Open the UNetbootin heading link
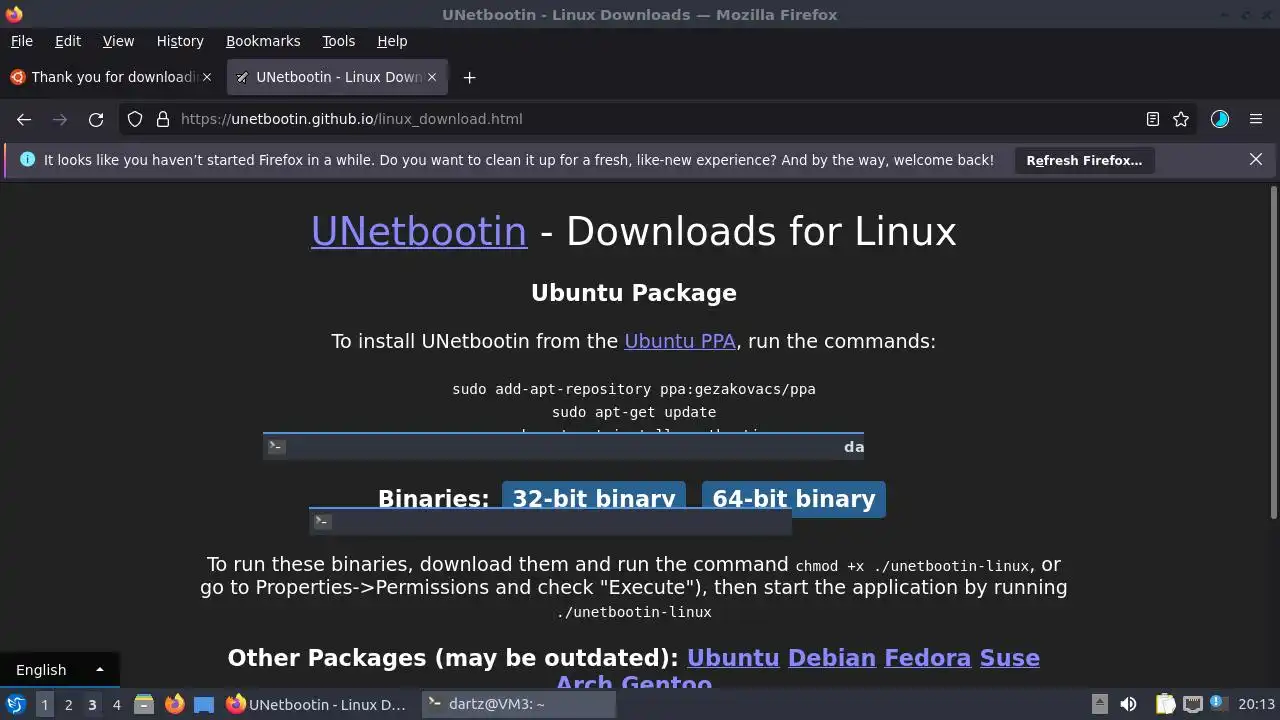 [418, 231]
